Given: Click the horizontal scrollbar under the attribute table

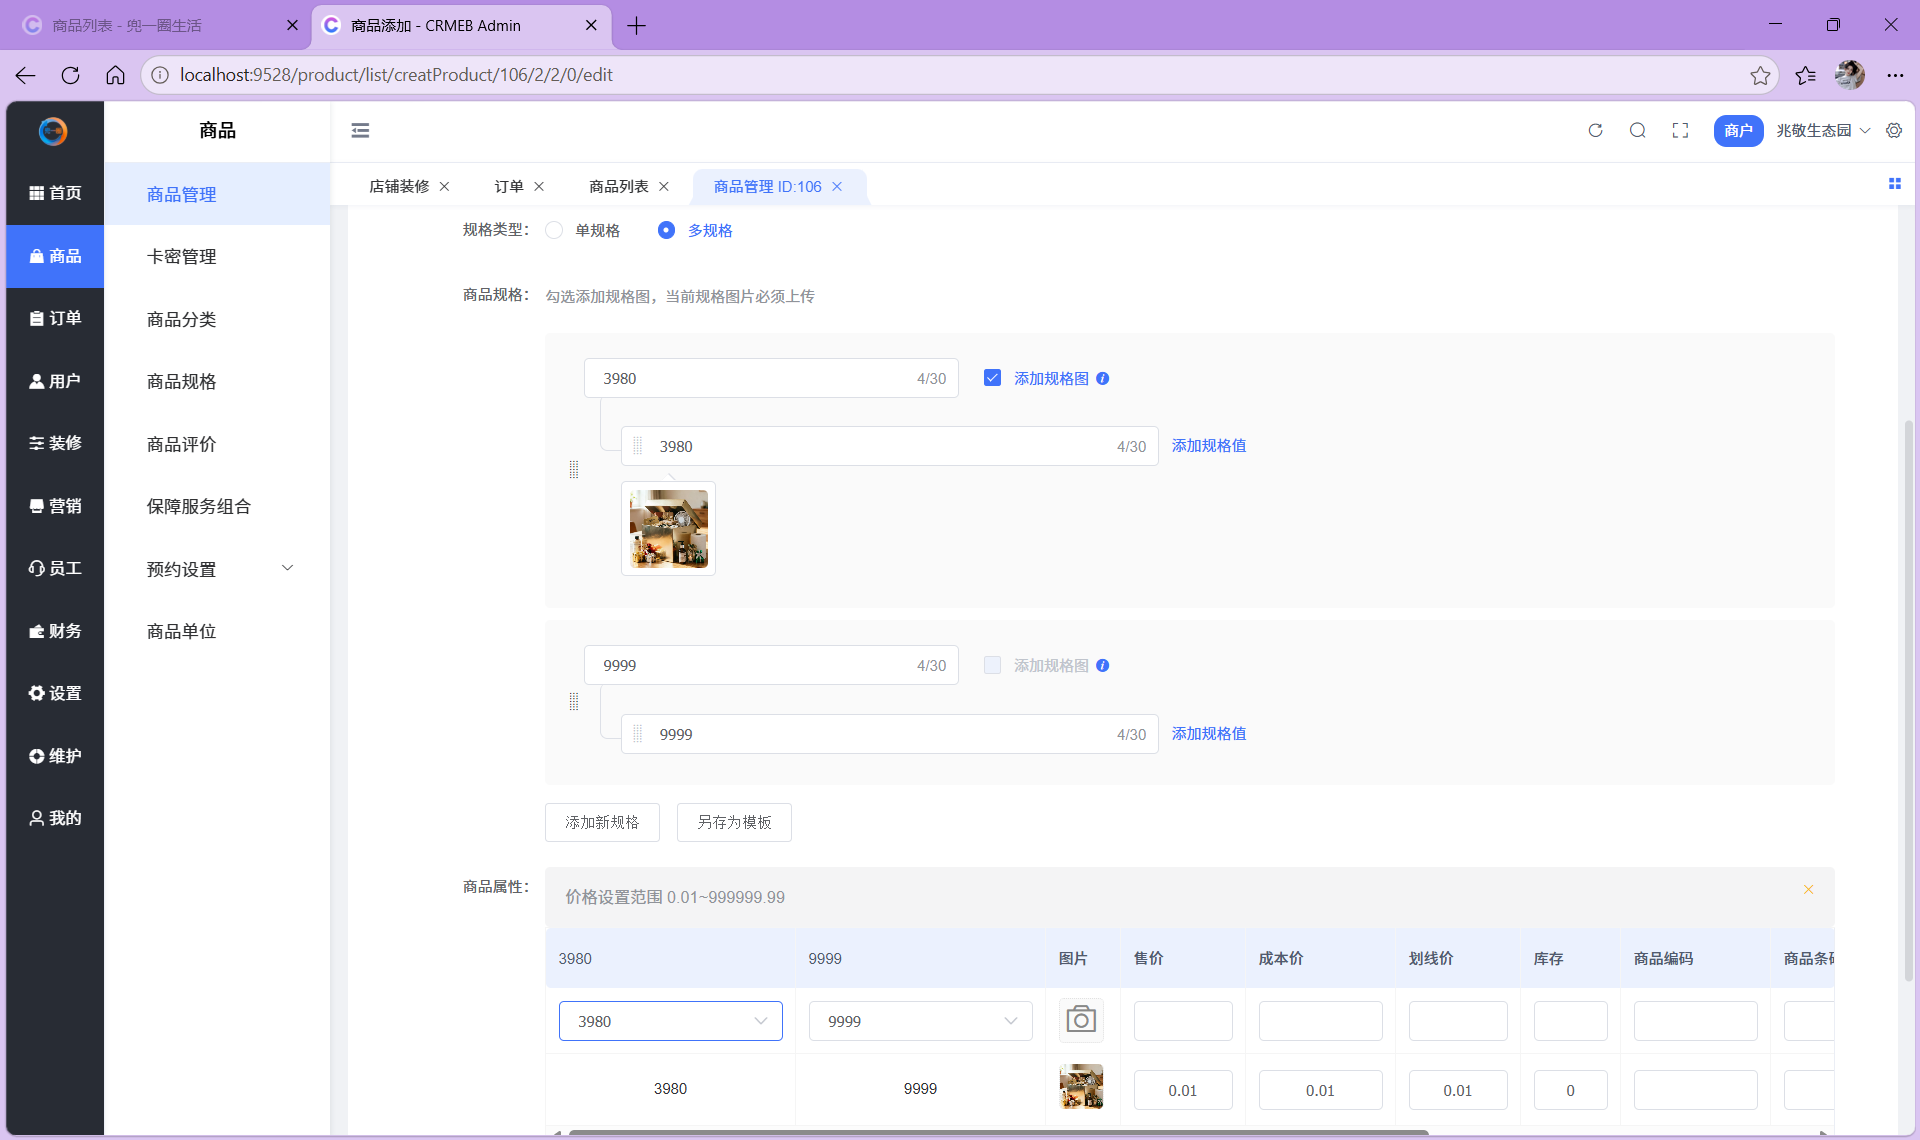Looking at the screenshot, I should pyautogui.click(x=998, y=1132).
